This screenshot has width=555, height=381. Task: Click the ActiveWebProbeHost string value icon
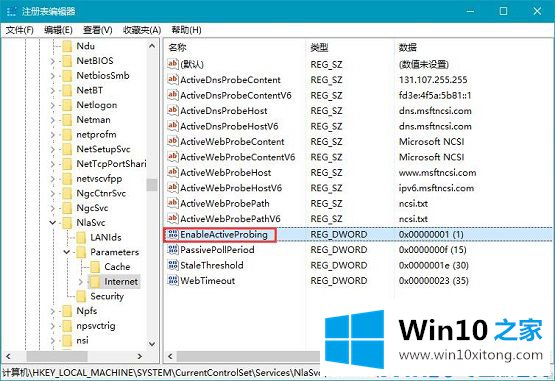pyautogui.click(x=172, y=172)
